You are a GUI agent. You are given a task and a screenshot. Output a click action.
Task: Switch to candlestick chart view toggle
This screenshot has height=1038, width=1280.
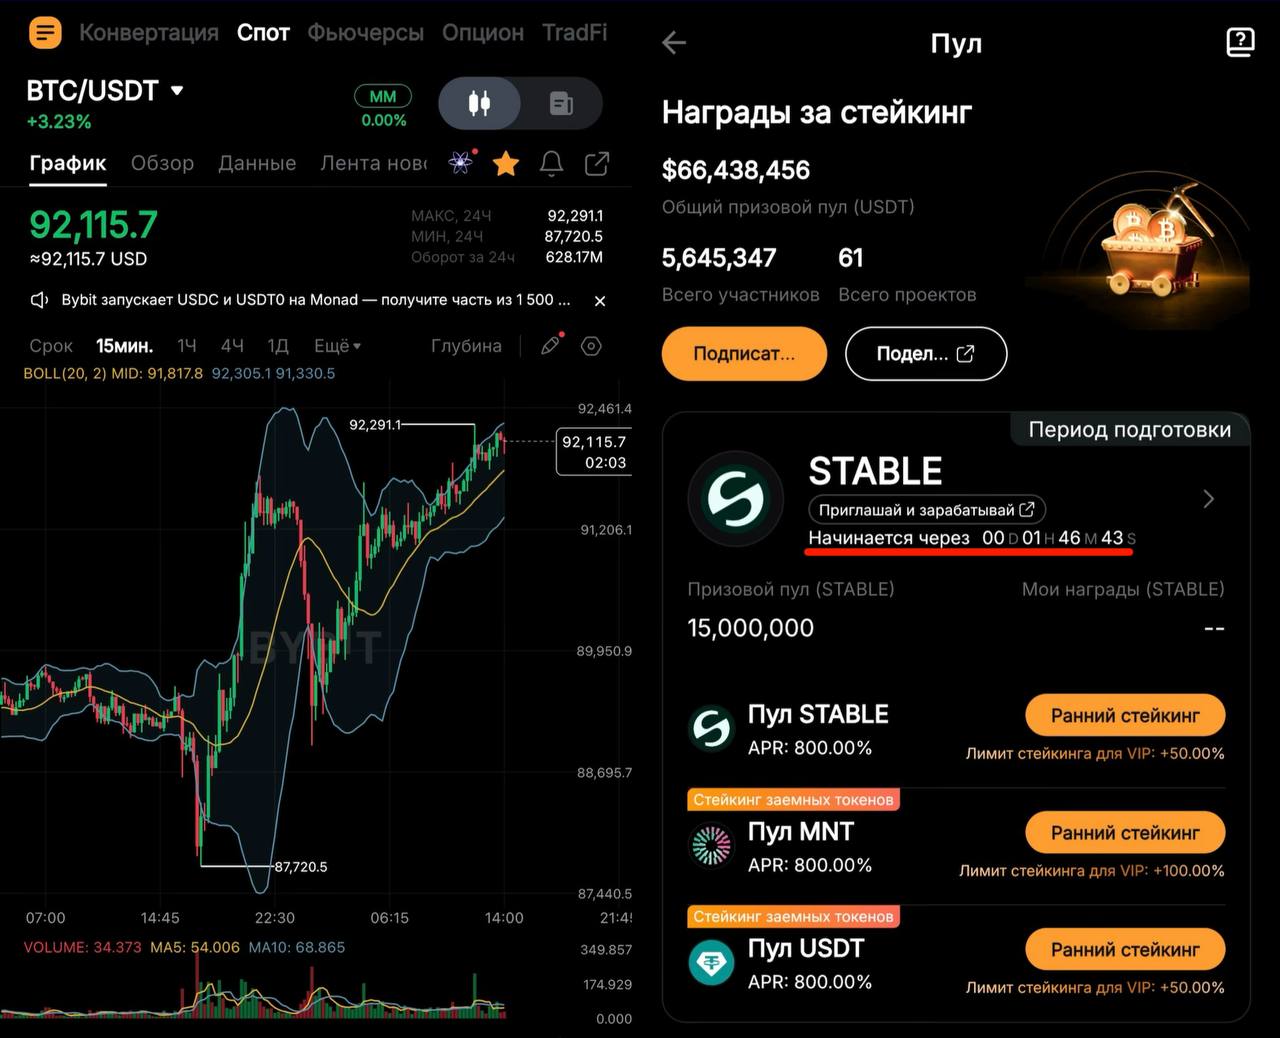[480, 103]
